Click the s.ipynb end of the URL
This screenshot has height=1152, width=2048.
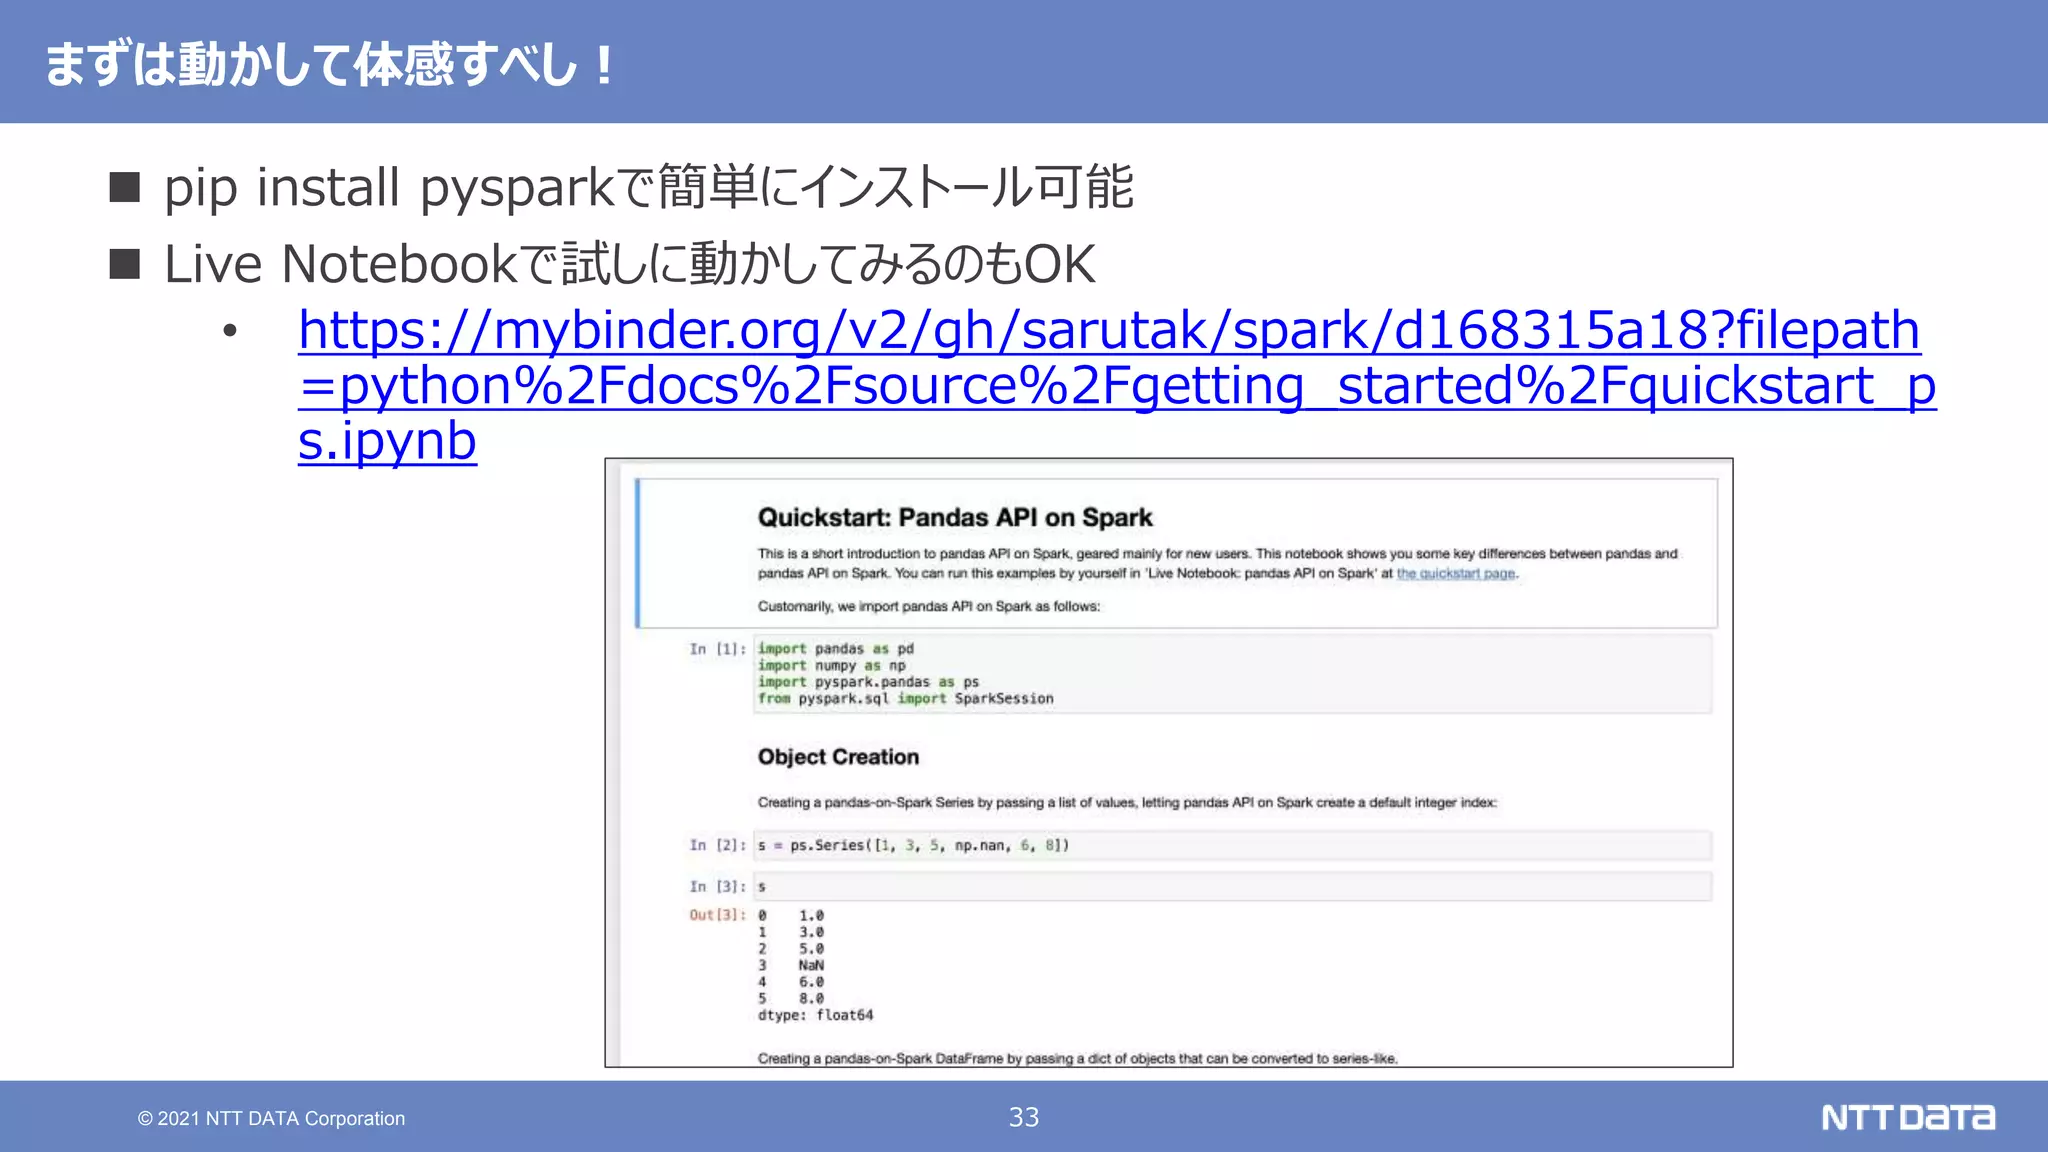(x=387, y=443)
